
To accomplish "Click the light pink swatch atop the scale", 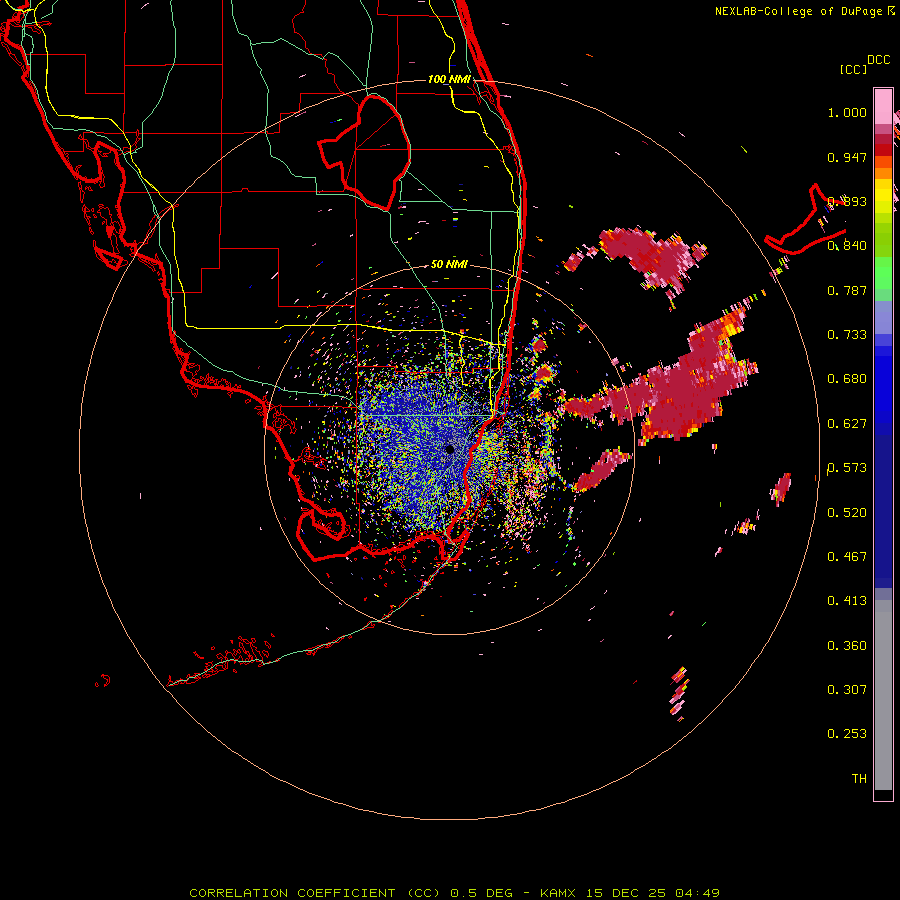I will 883,107.
